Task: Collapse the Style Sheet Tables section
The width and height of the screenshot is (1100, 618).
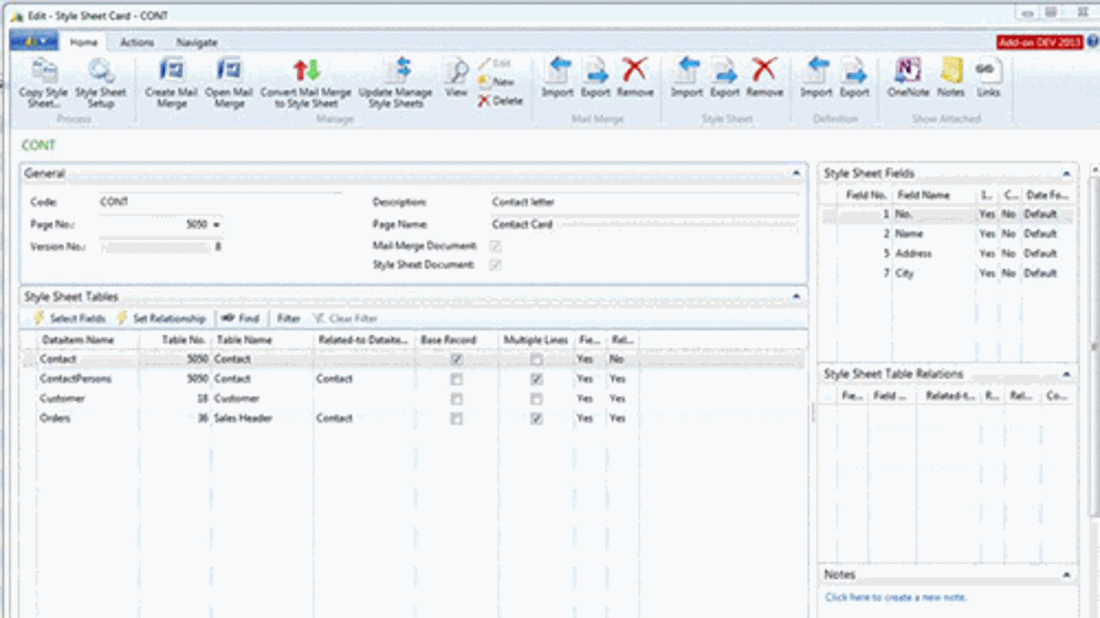Action: (796, 297)
